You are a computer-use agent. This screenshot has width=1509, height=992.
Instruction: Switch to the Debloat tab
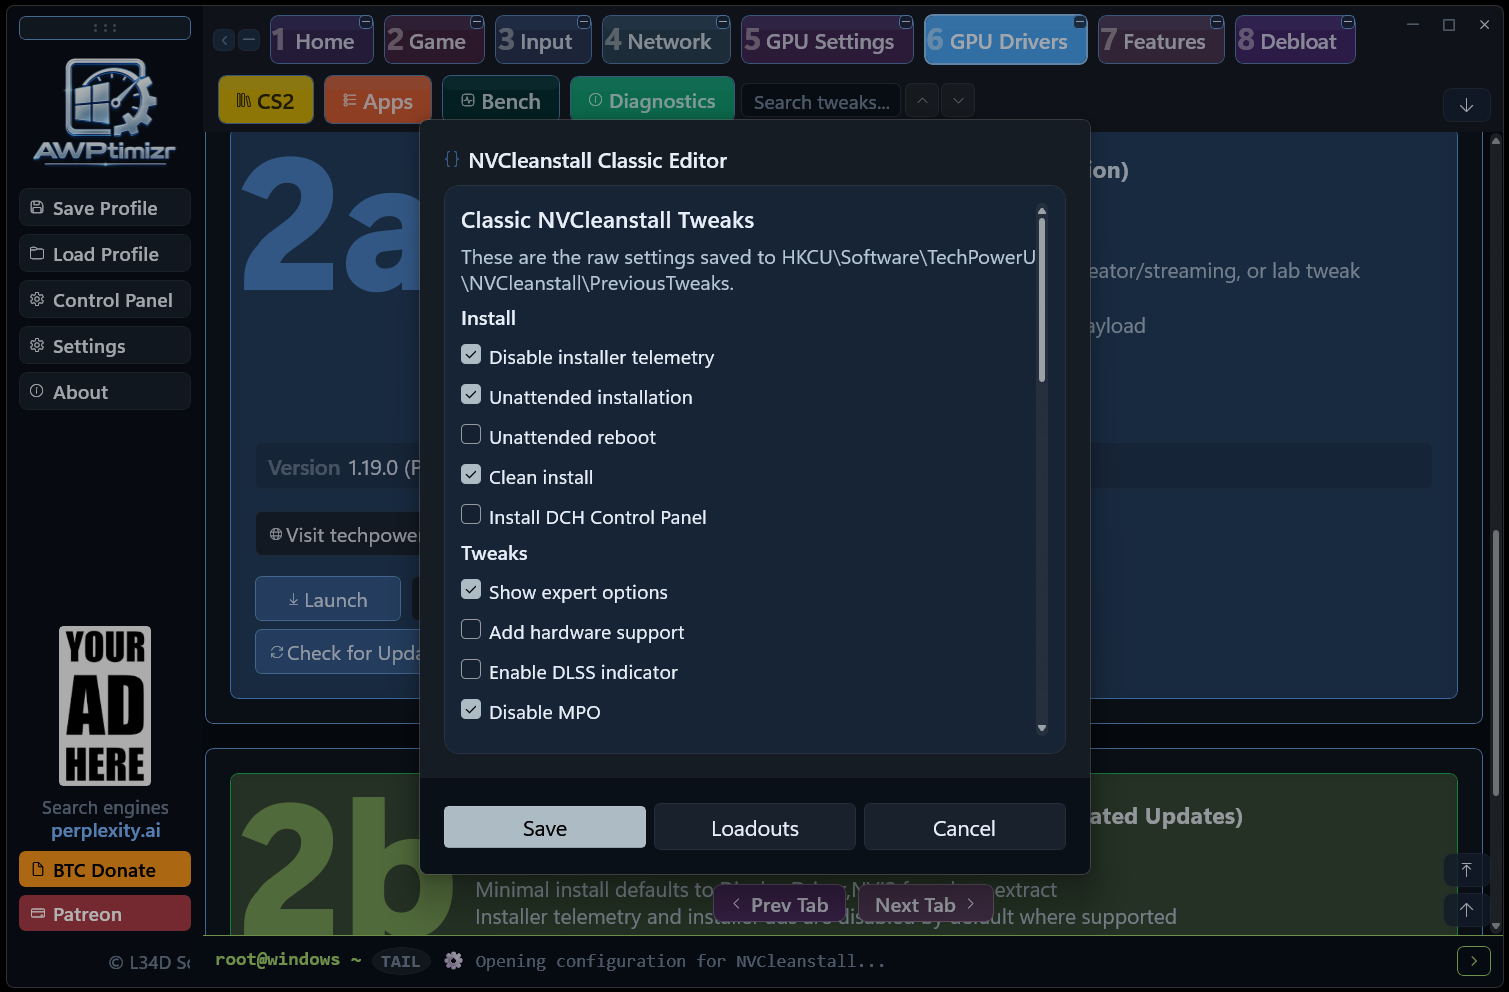(1295, 41)
